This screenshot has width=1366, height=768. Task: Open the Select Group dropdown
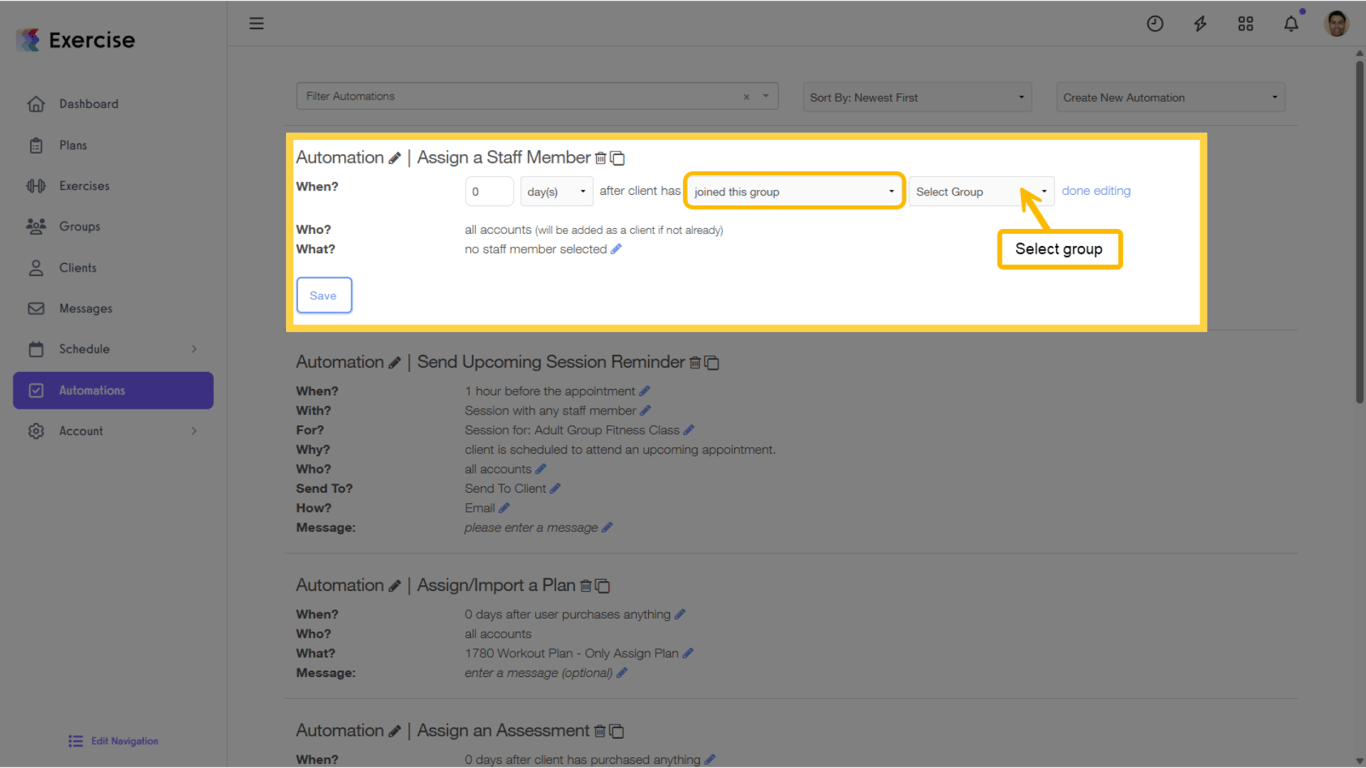click(980, 190)
